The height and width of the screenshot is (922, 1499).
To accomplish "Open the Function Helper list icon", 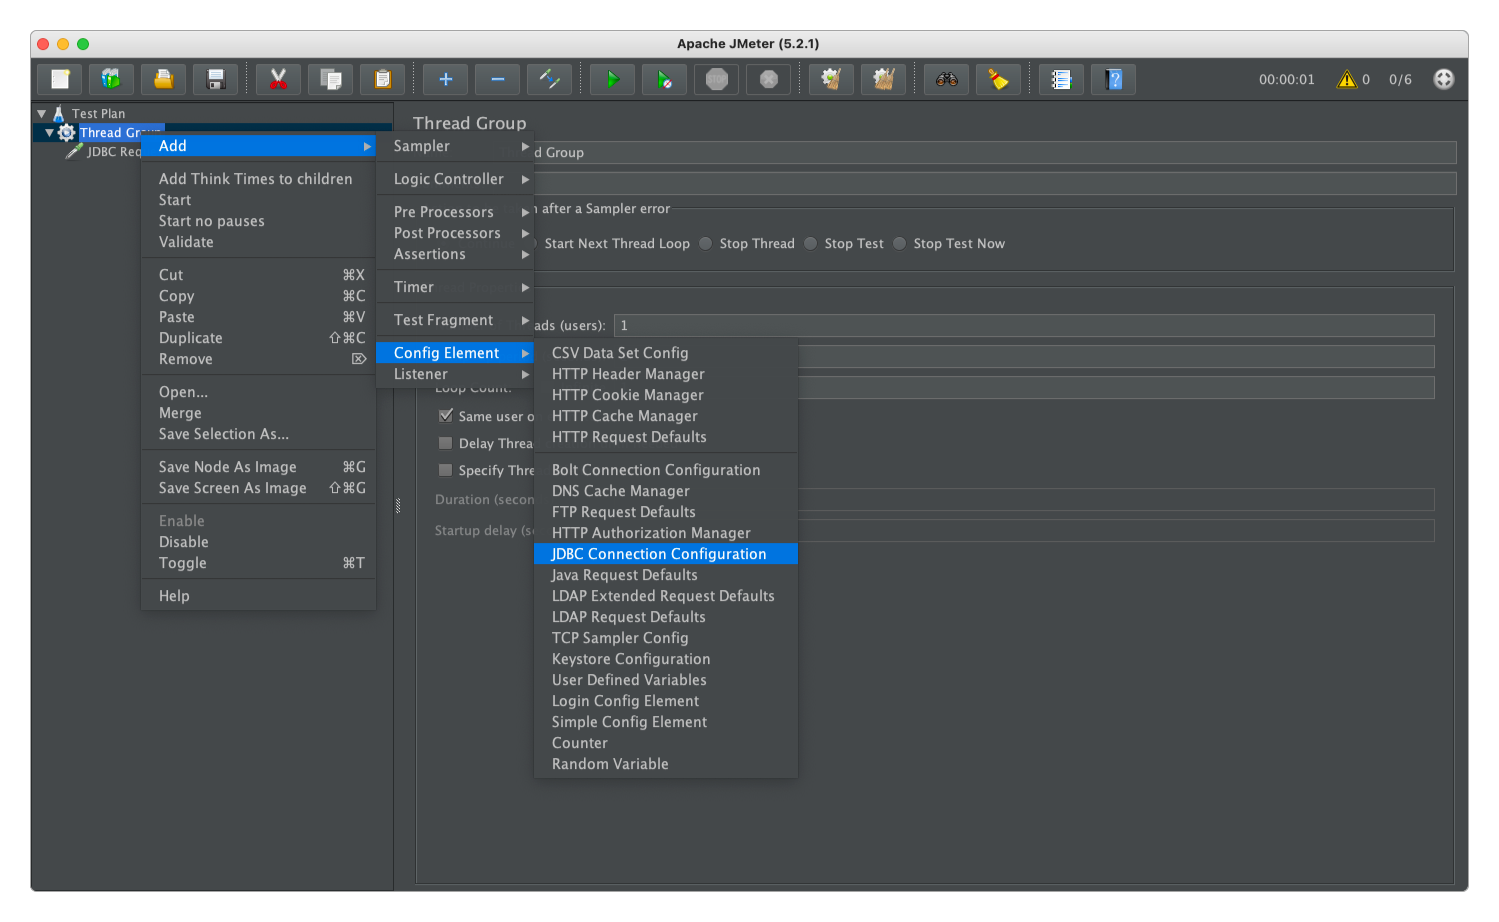I will pos(1062,79).
